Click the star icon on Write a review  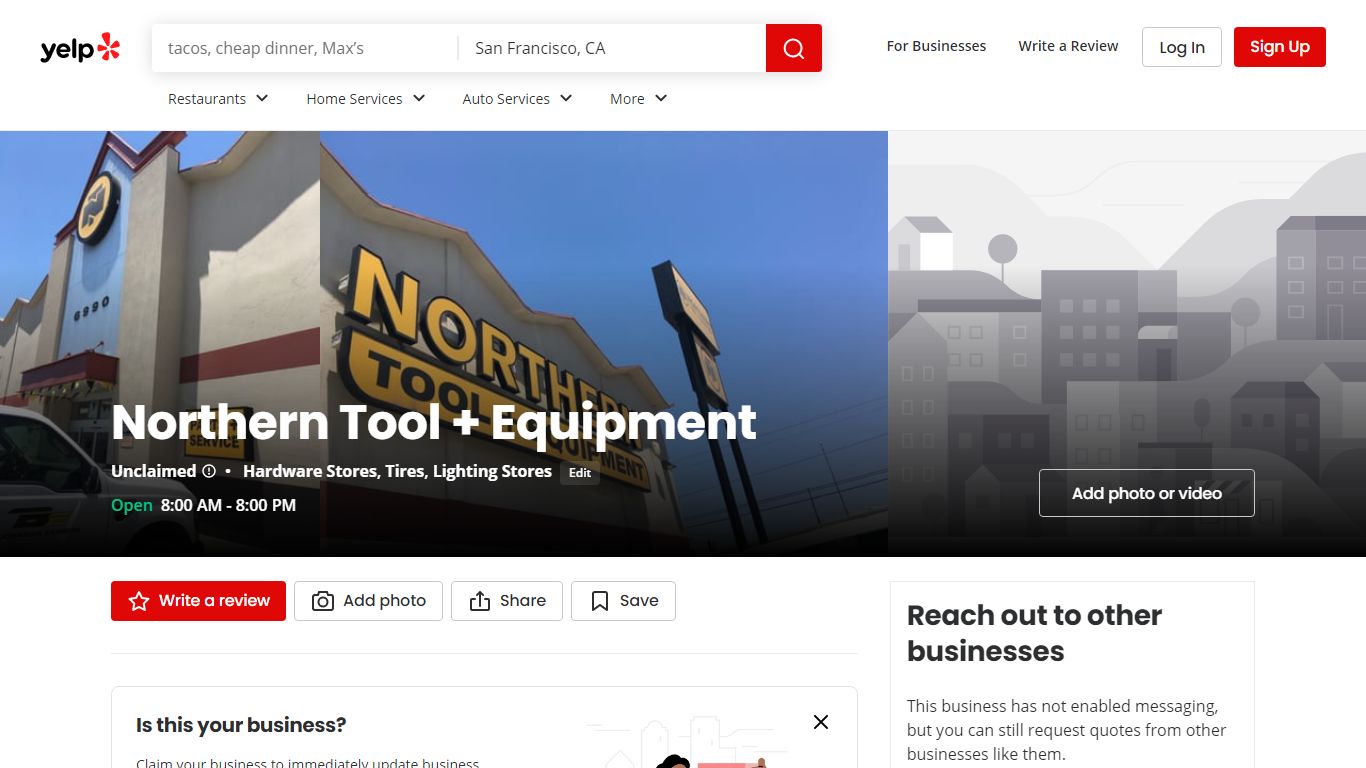point(139,601)
